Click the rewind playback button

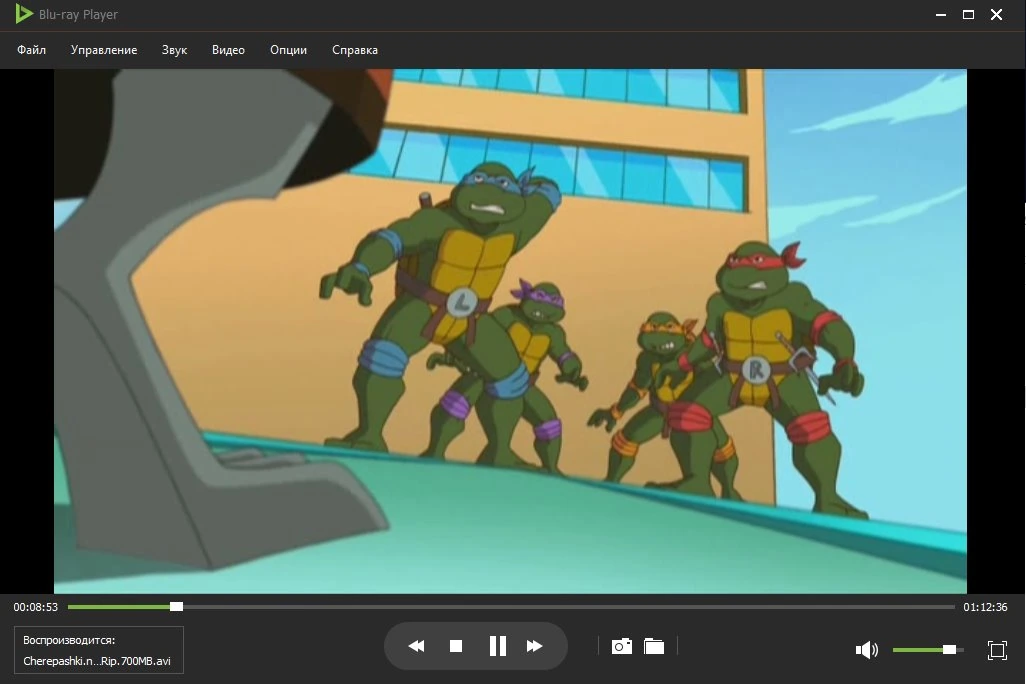(416, 646)
